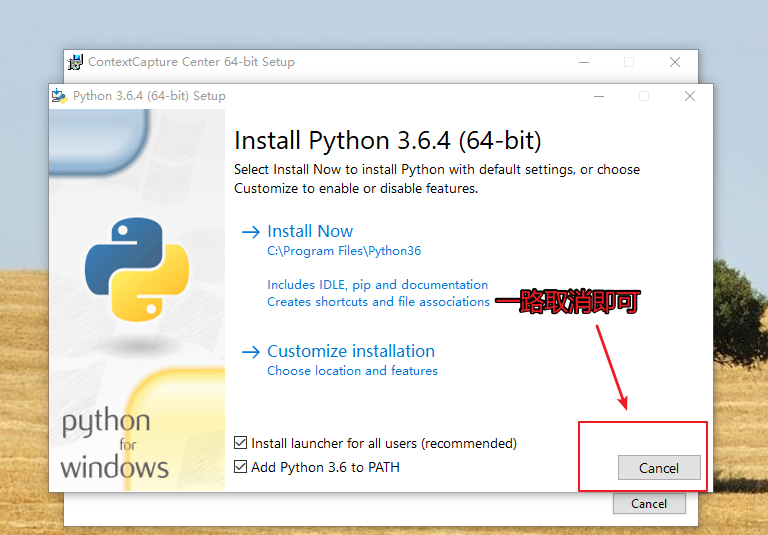The width and height of the screenshot is (768, 535).
Task: Minimize the Python 3.6.4 Setup window
Action: 599,96
